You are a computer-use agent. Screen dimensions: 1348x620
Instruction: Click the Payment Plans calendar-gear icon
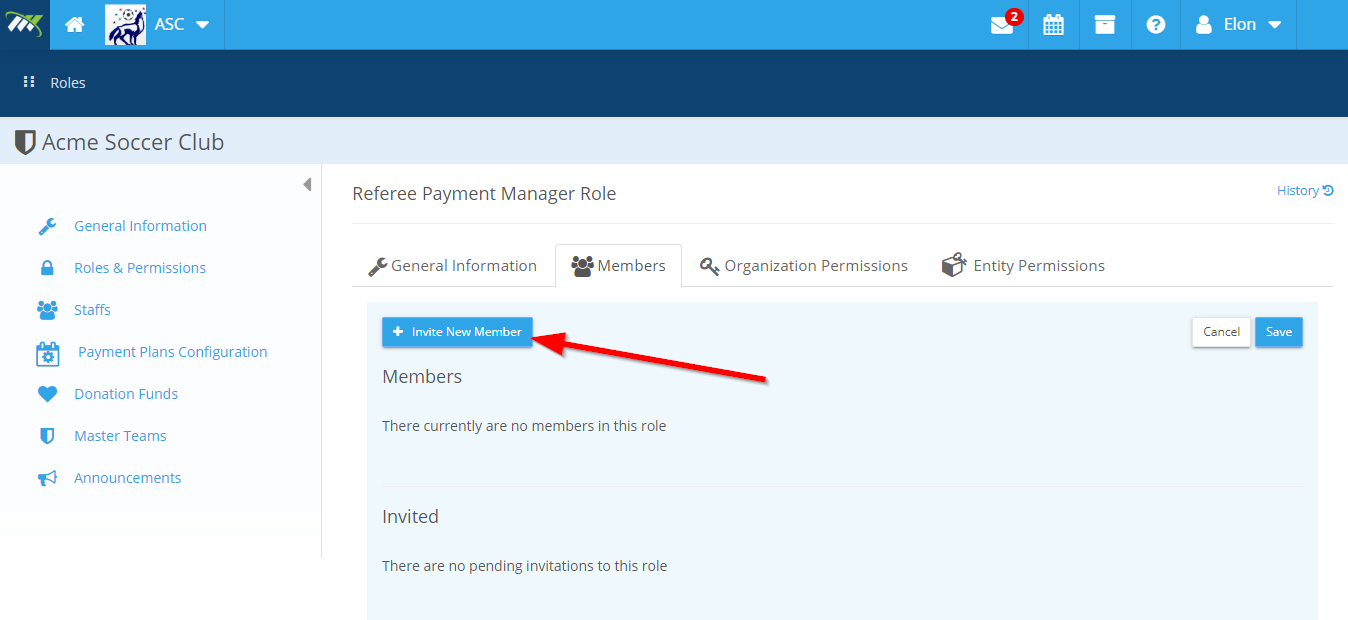[x=48, y=353]
